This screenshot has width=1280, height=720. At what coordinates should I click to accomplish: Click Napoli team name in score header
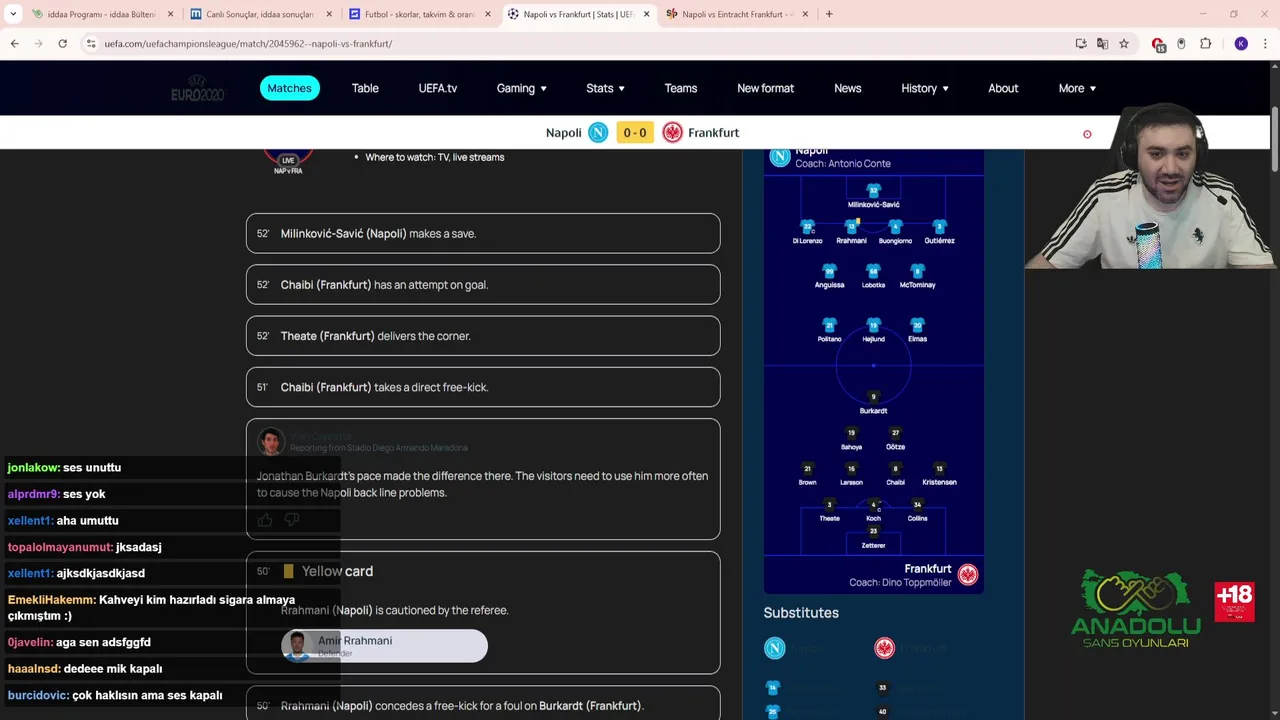[x=563, y=132]
